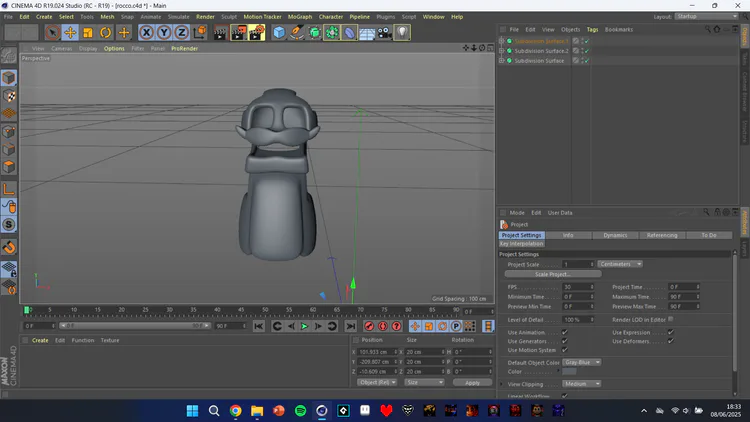Viewport: 750px width, 422px height.
Task: Toggle the X axis lock
Action: click(146, 33)
